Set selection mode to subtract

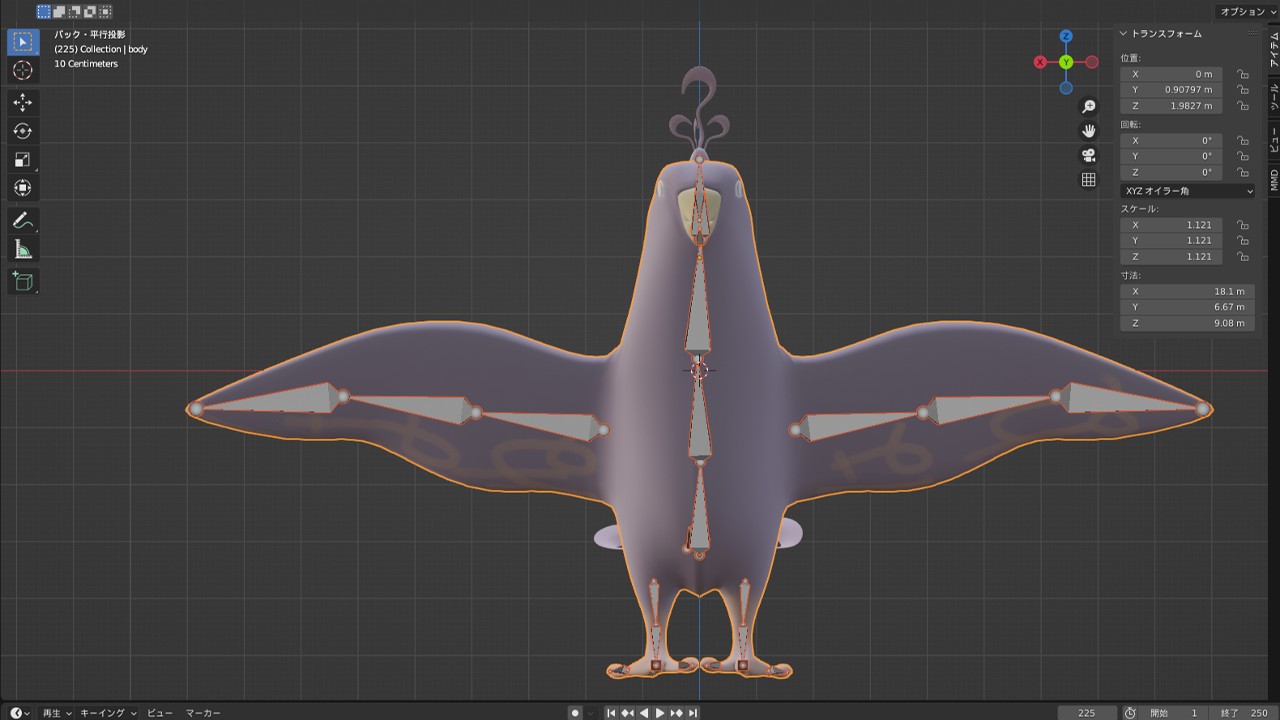click(75, 12)
